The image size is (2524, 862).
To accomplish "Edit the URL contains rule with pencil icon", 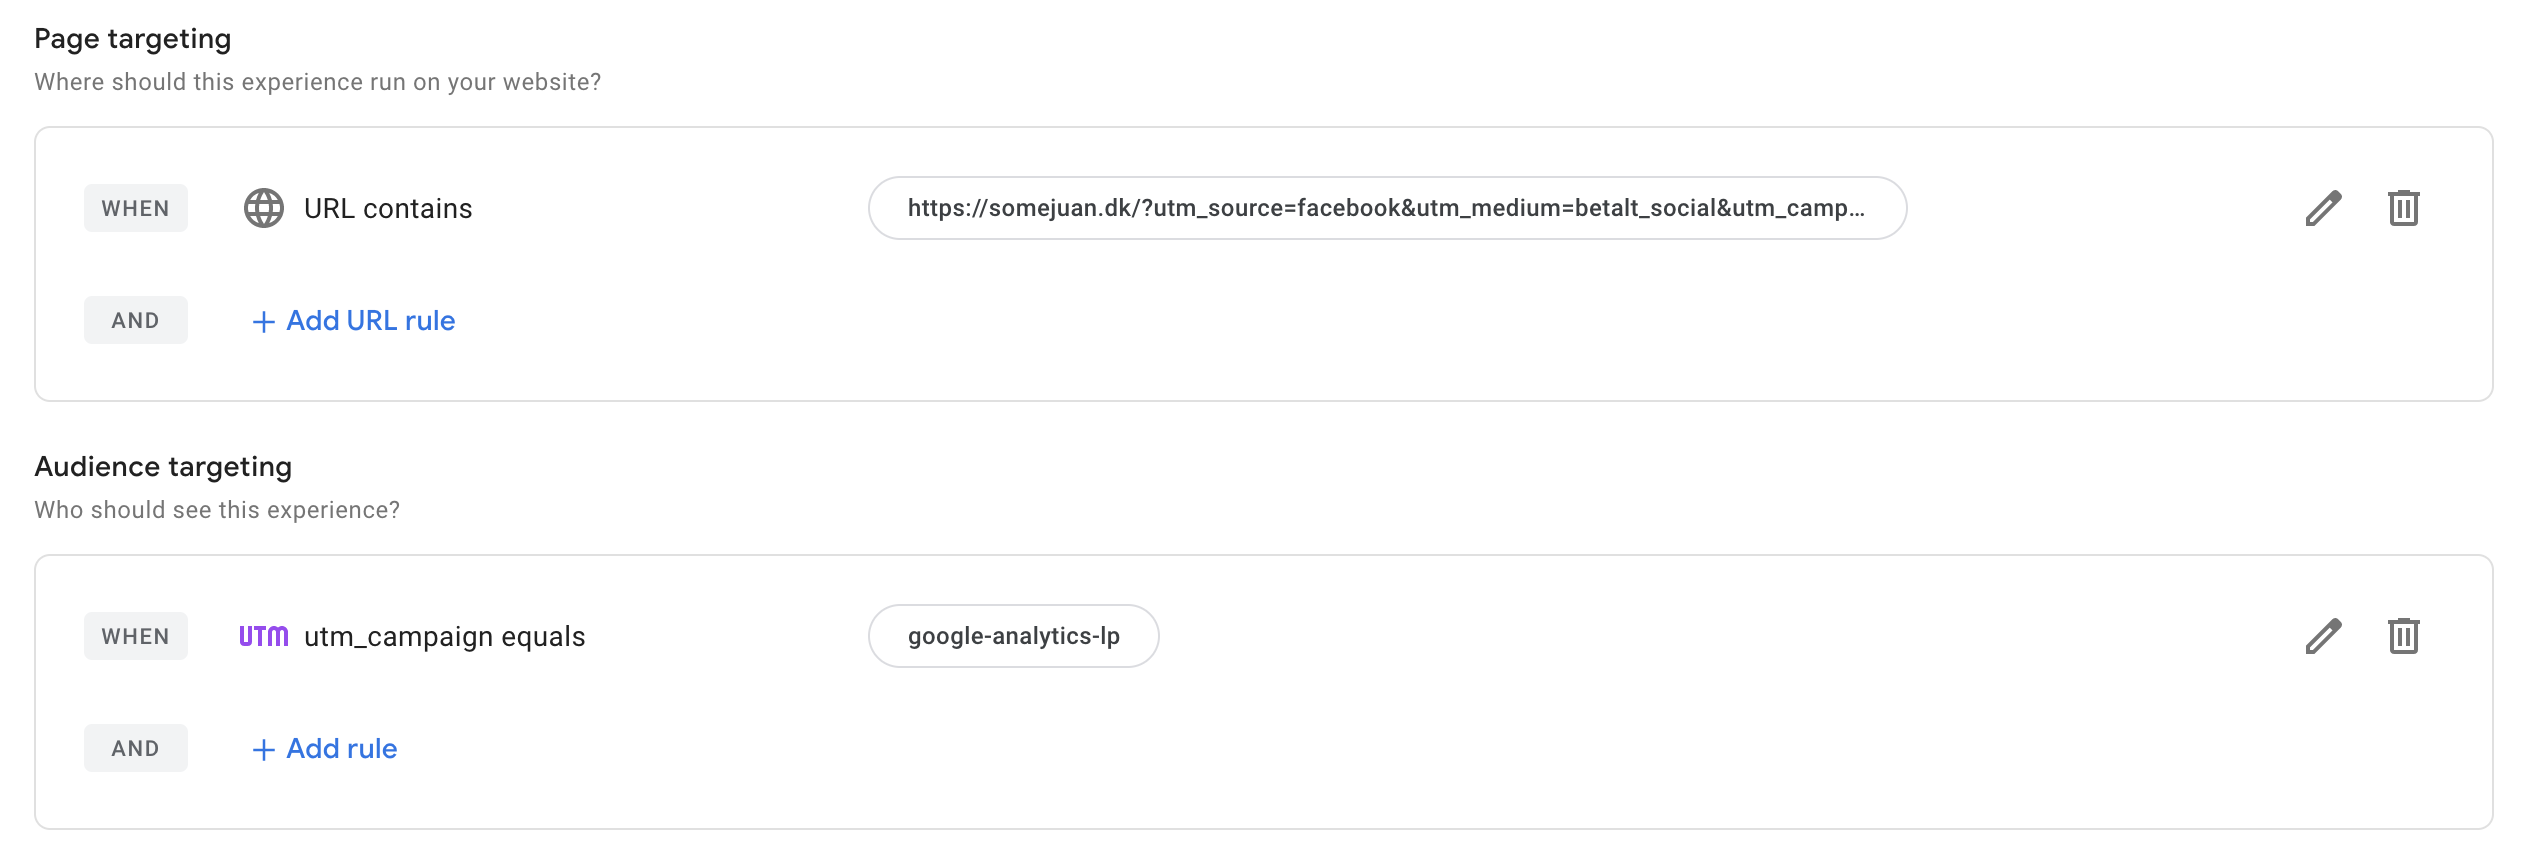I will [x=2323, y=208].
